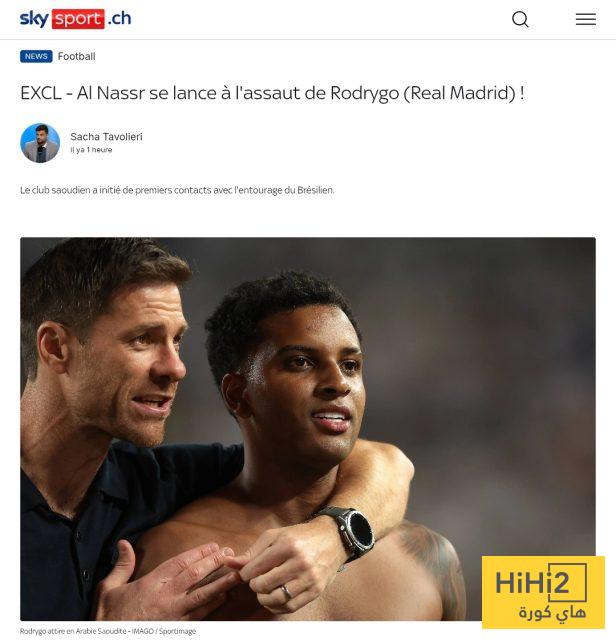Viewport: 616px width, 640px height.
Task: Click the HiHi2 yellow watermark logo
Action: click(543, 592)
